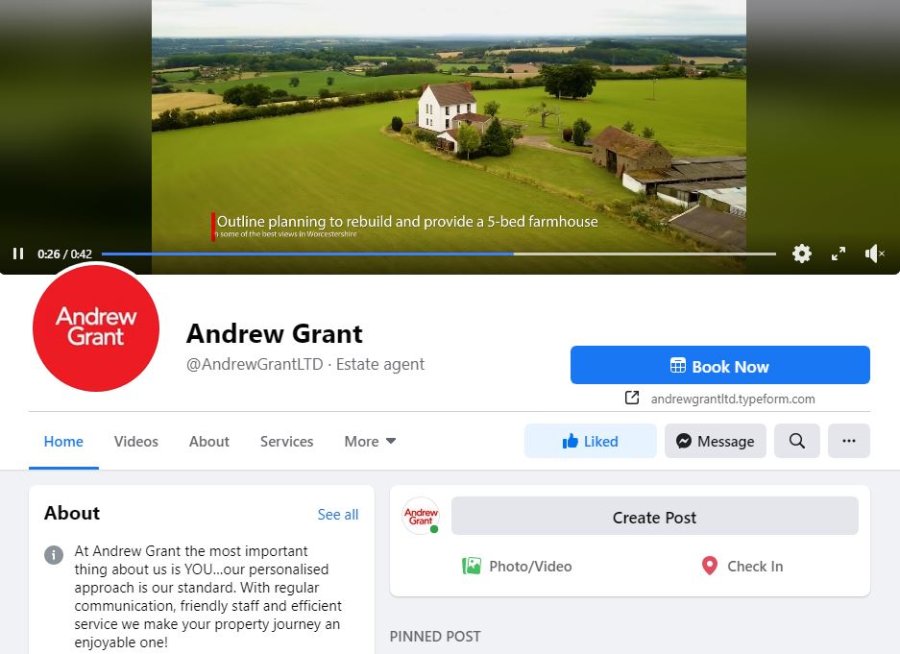The width and height of the screenshot is (900, 654).
Task: Add a Photo/Video to post
Action: [x=517, y=566]
